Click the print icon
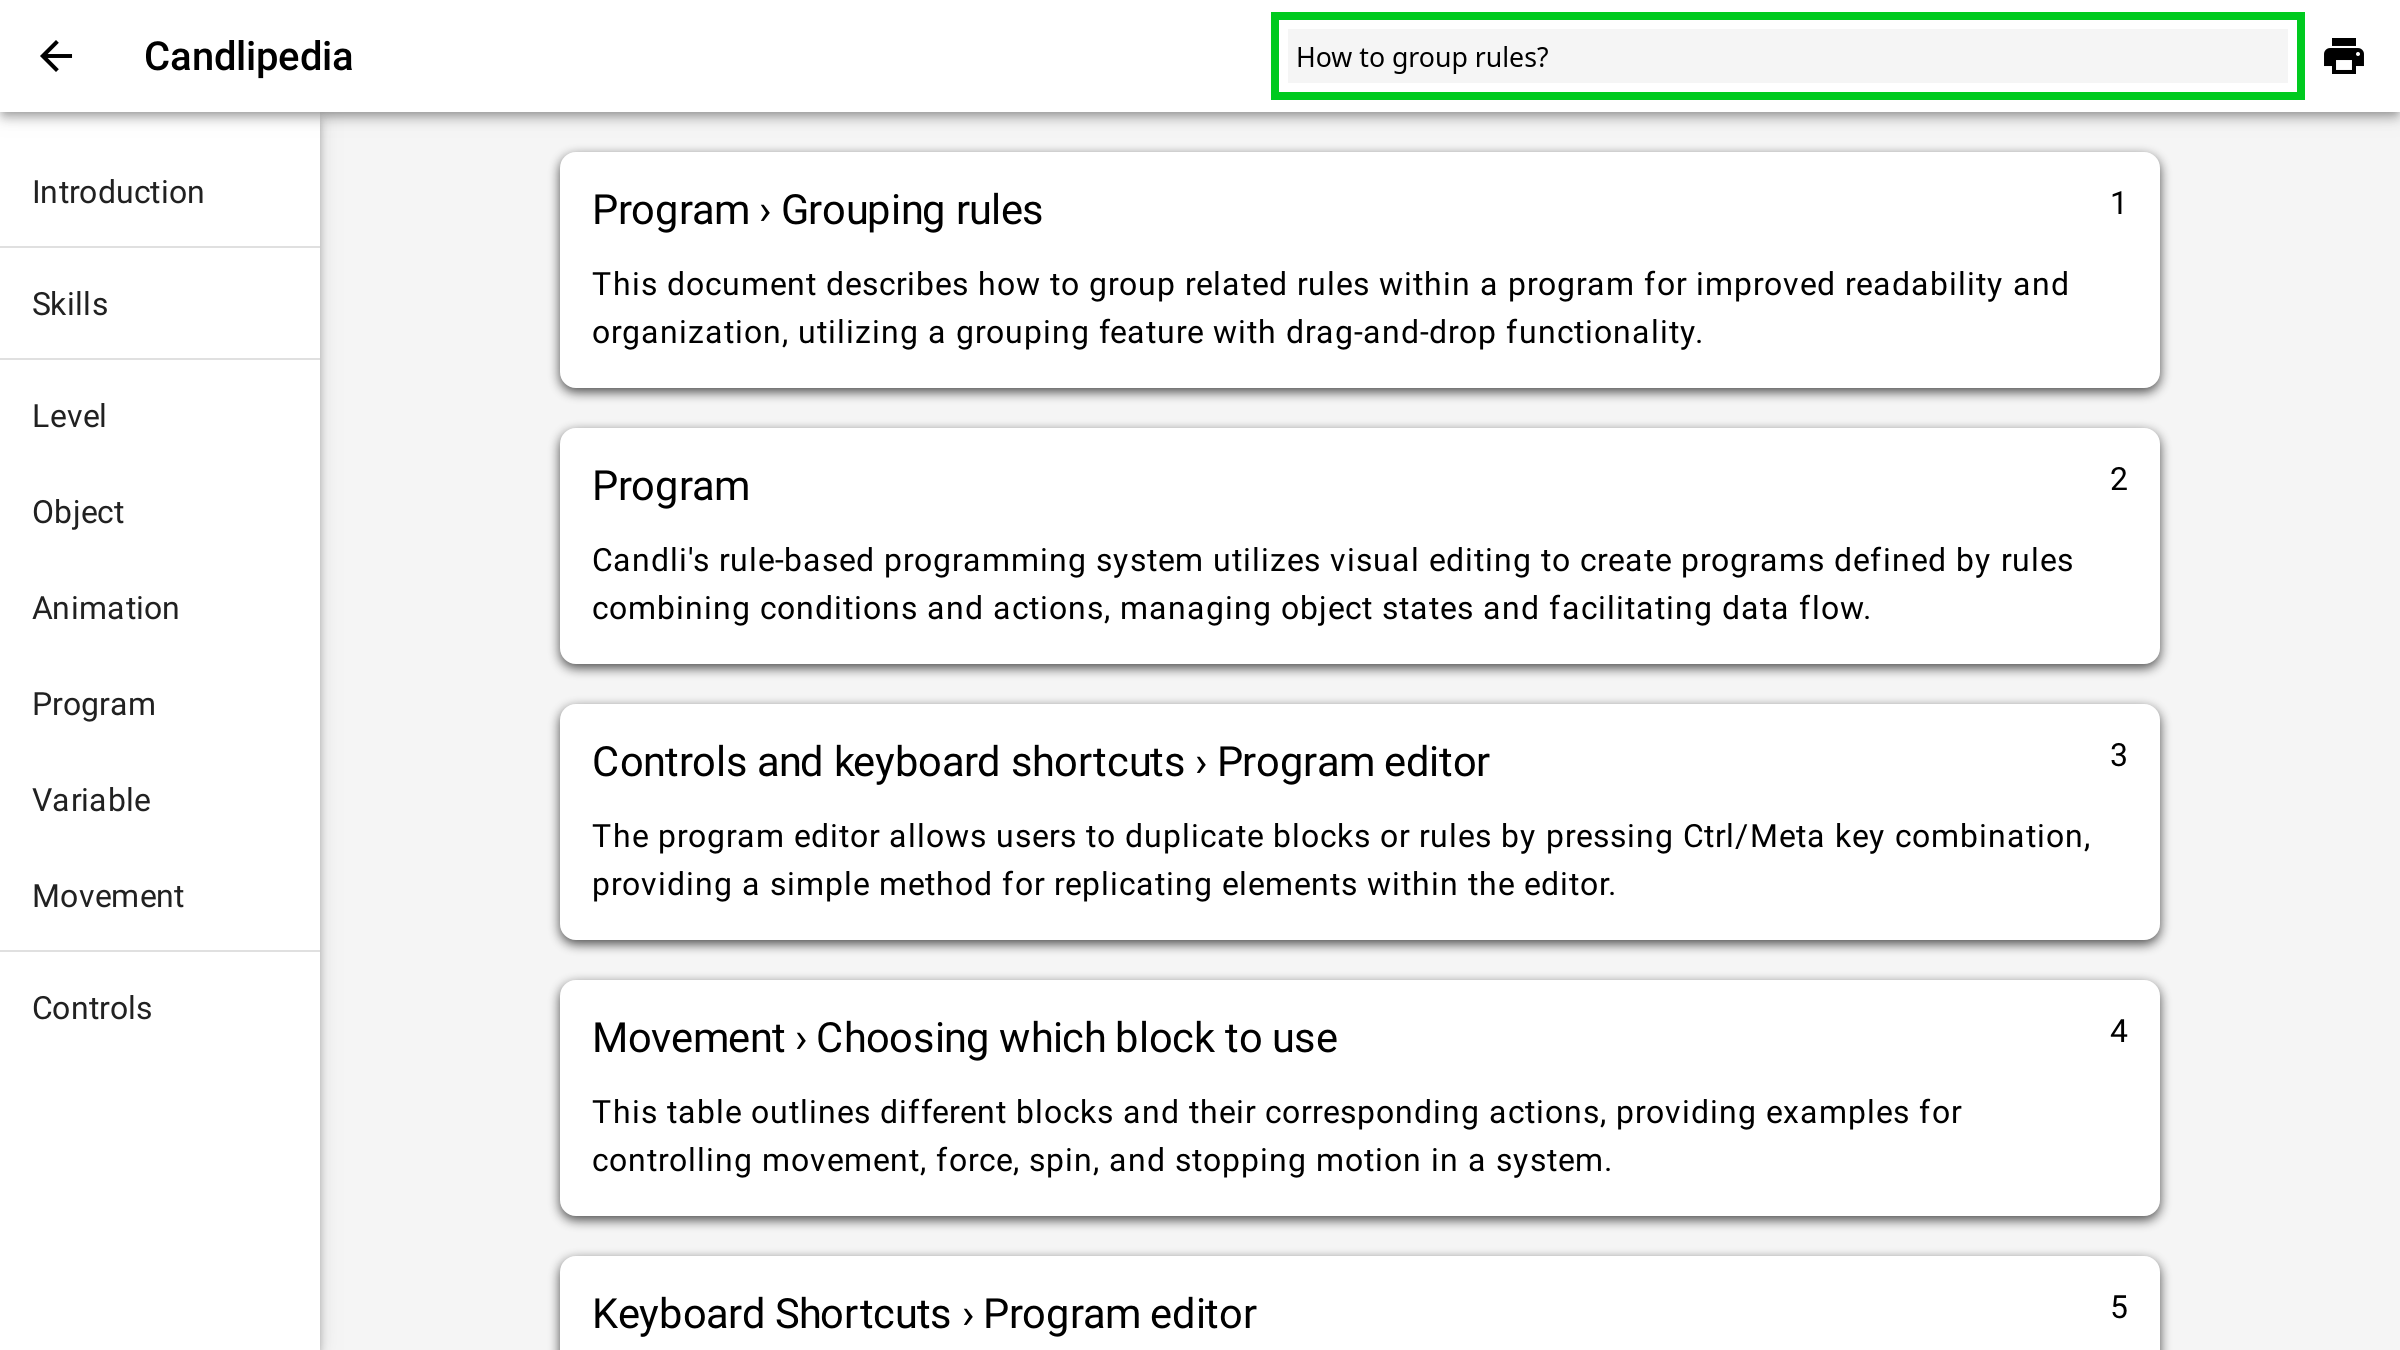This screenshot has height=1350, width=2400. click(x=2343, y=56)
